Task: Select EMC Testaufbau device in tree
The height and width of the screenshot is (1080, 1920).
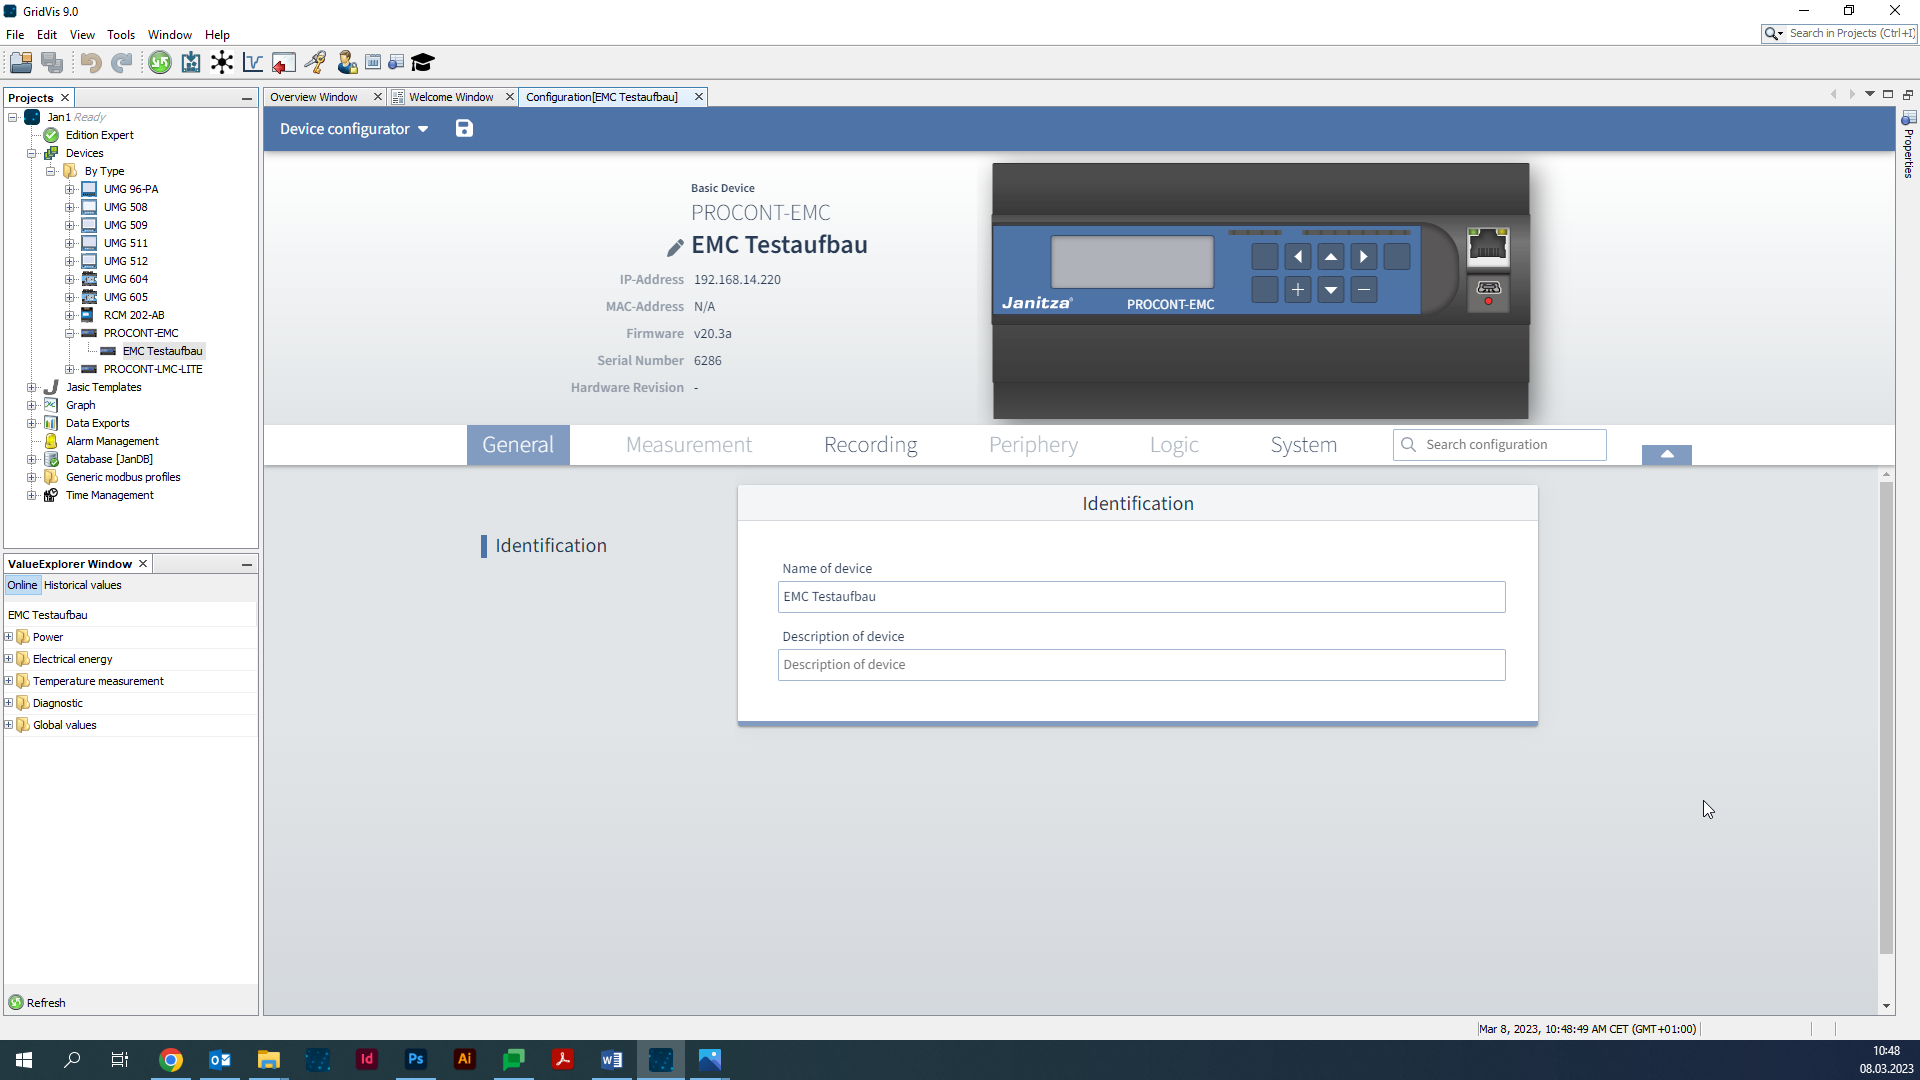Action: (162, 351)
